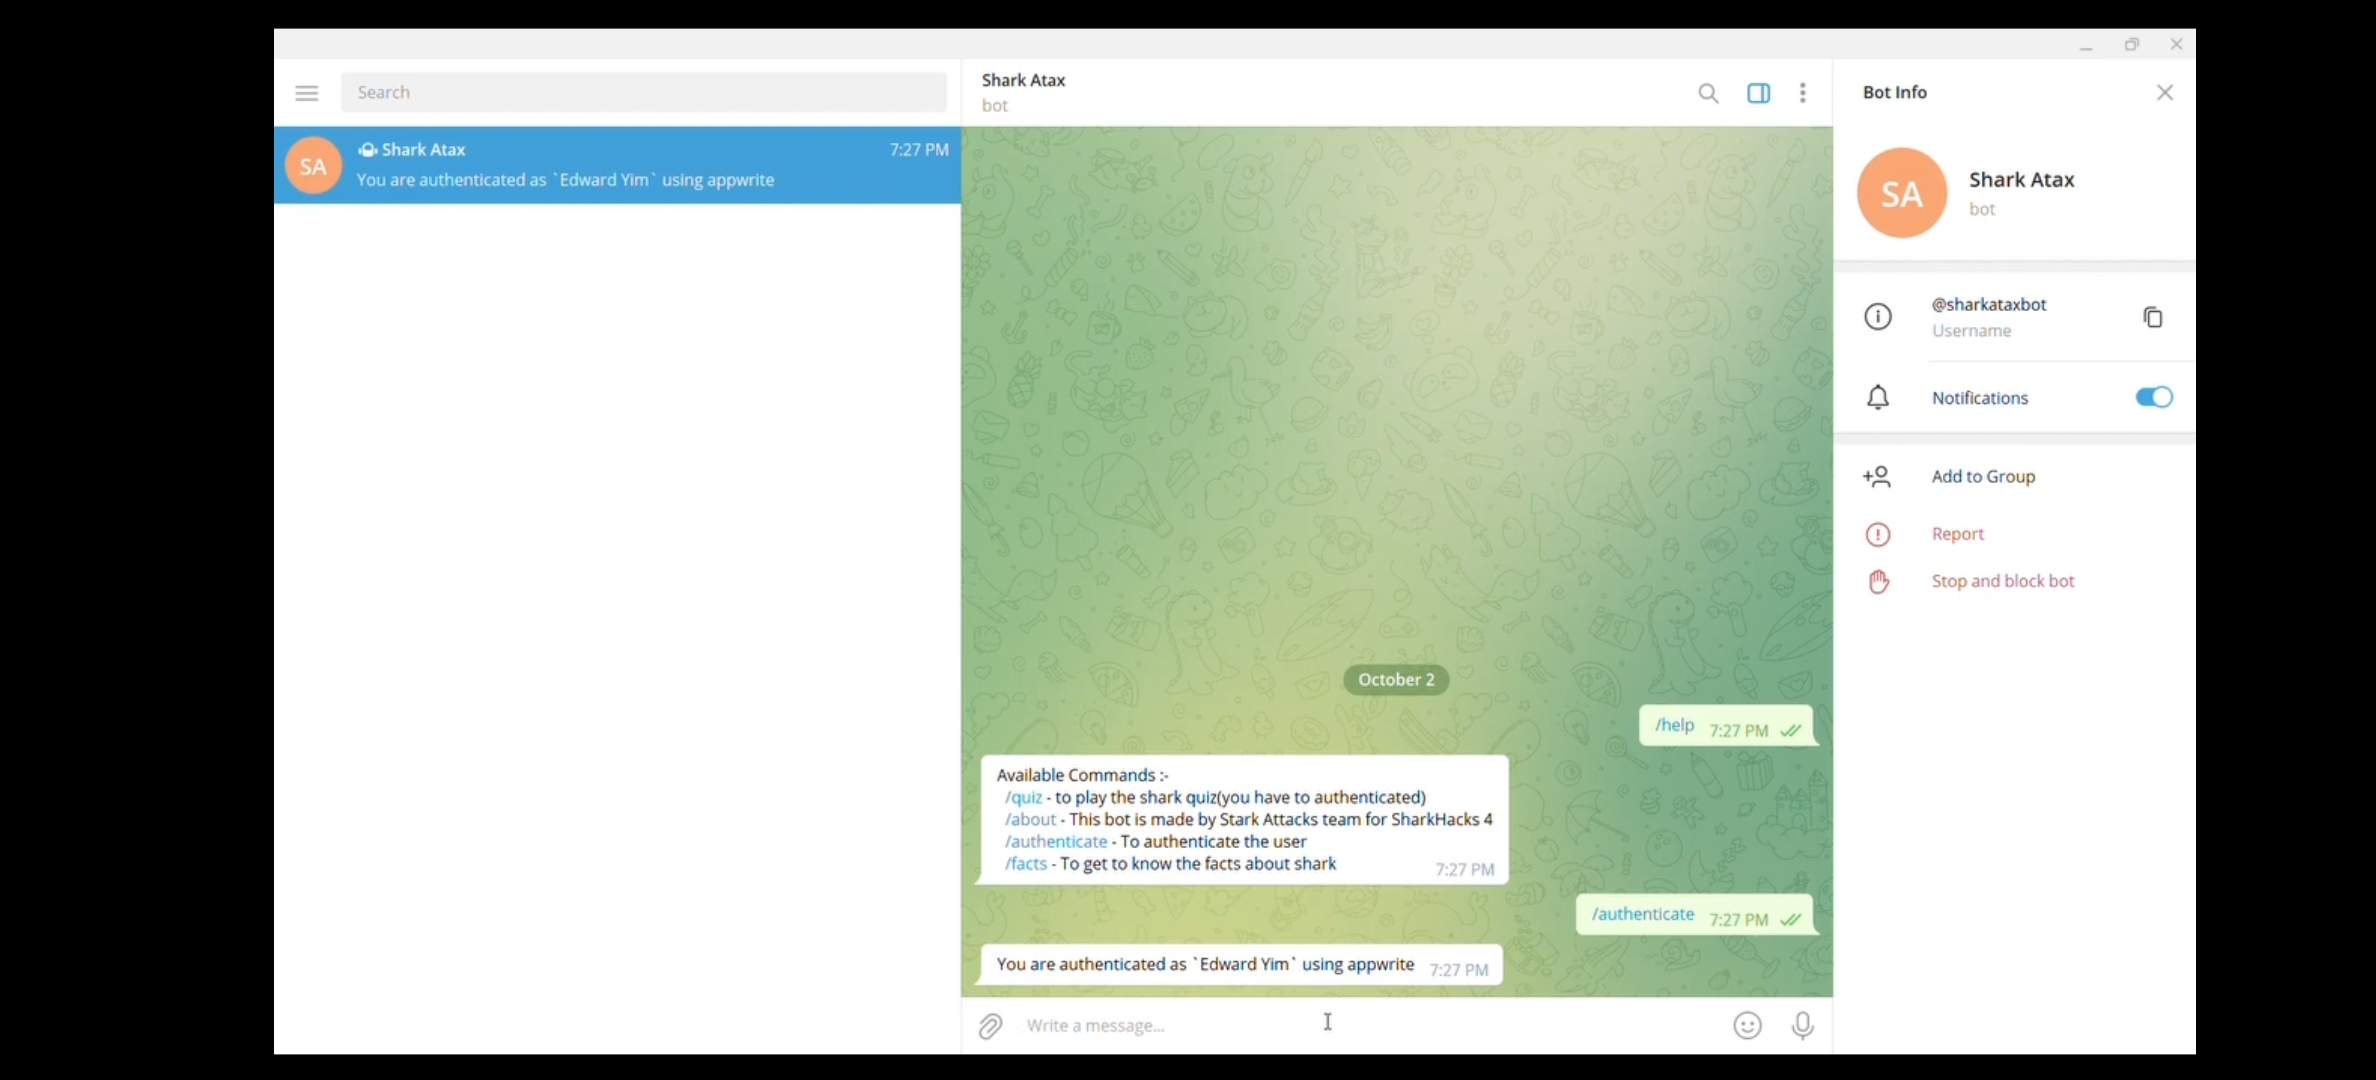Open the three-dot chat options menu

point(1802,93)
